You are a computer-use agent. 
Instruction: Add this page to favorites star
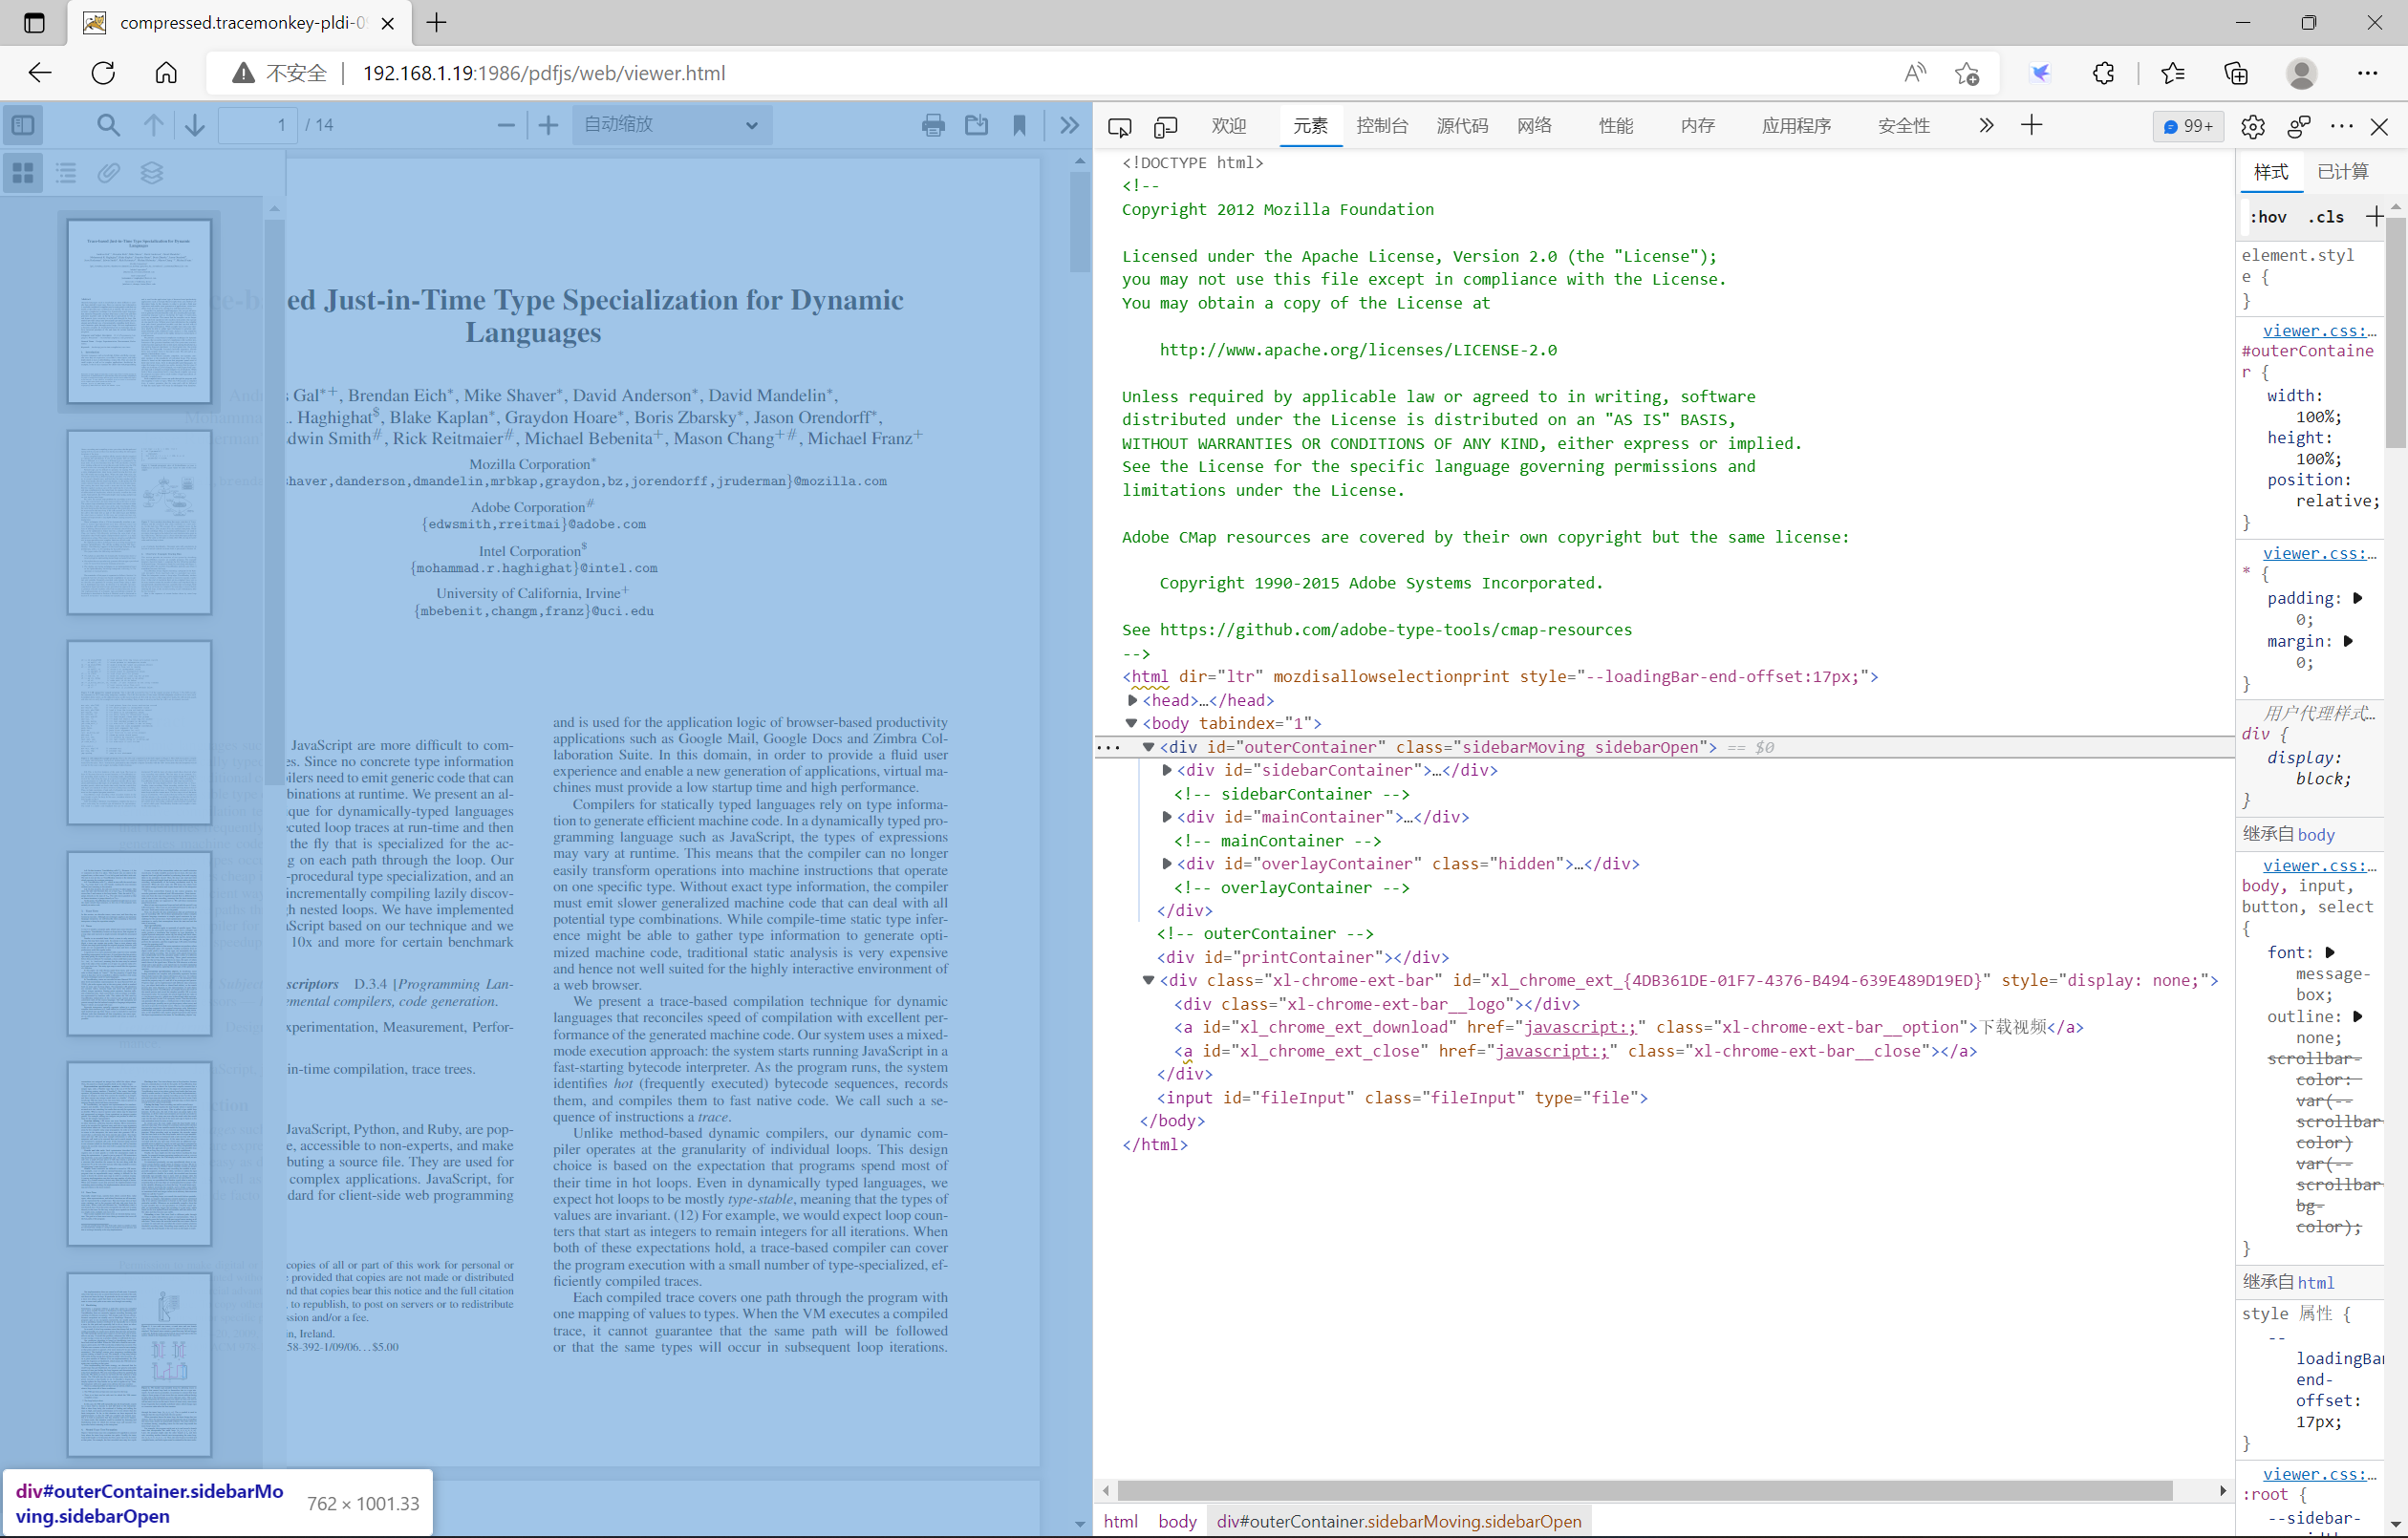pos(1967,73)
